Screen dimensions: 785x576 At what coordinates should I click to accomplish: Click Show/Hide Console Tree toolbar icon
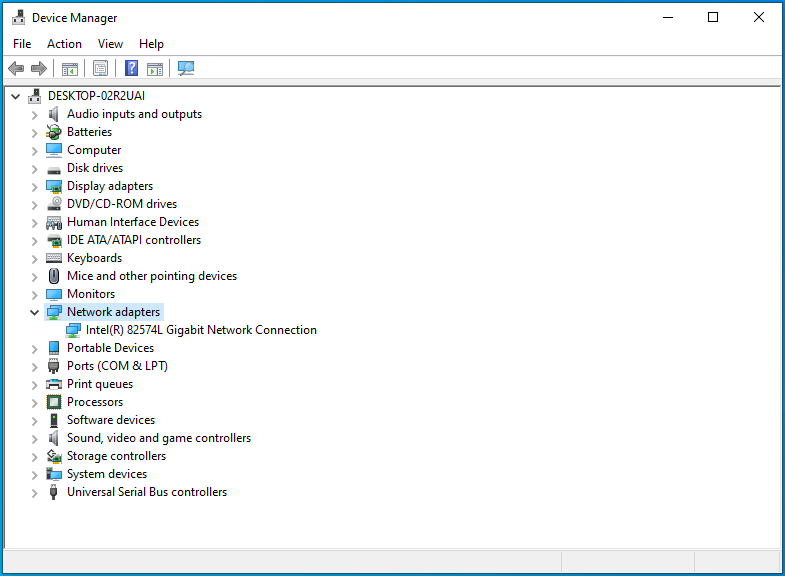pos(70,68)
